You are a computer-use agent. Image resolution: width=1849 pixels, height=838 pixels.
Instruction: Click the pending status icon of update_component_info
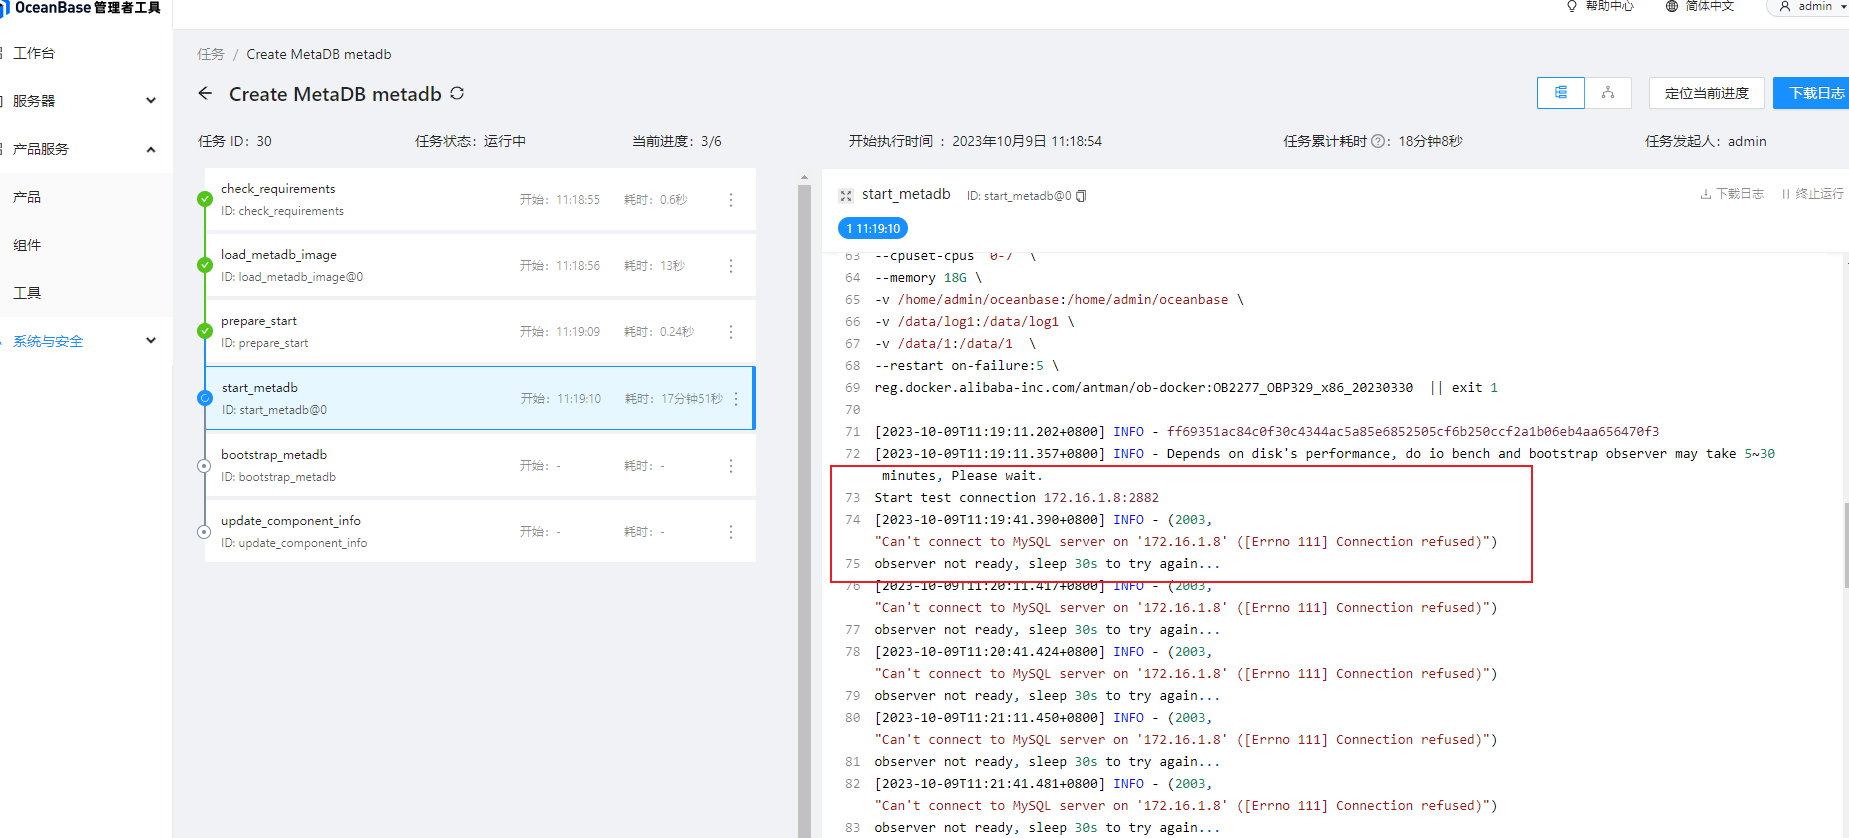click(204, 532)
